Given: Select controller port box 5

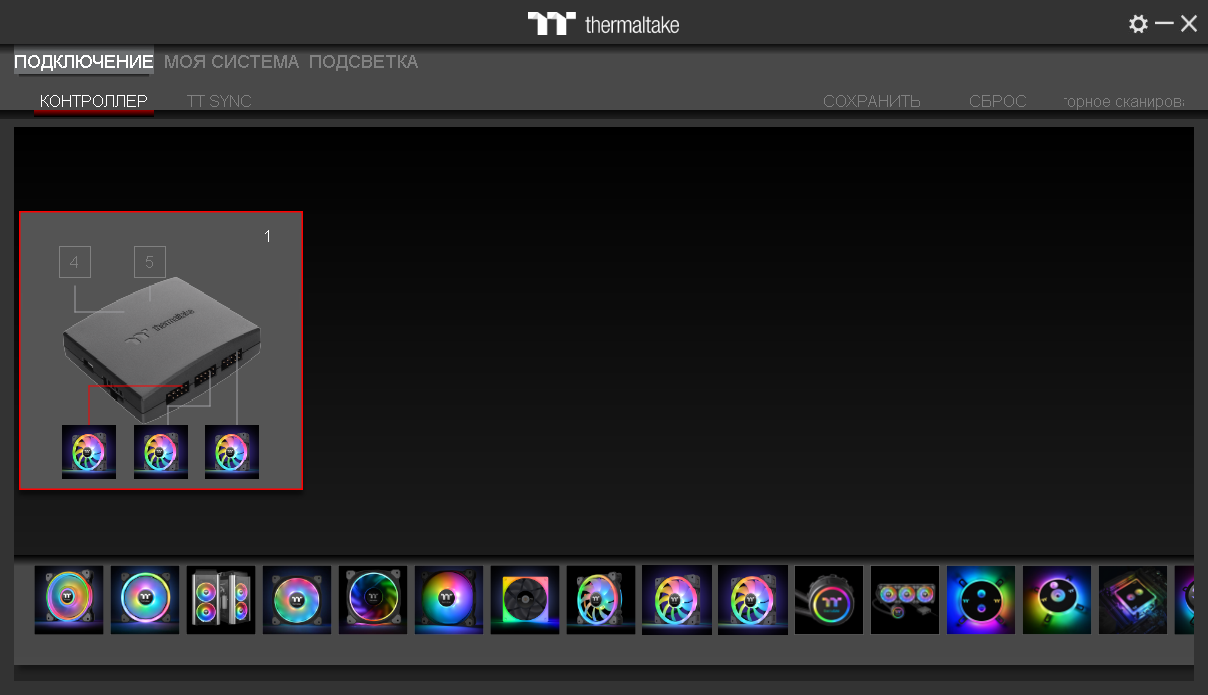Looking at the screenshot, I should tap(150, 262).
